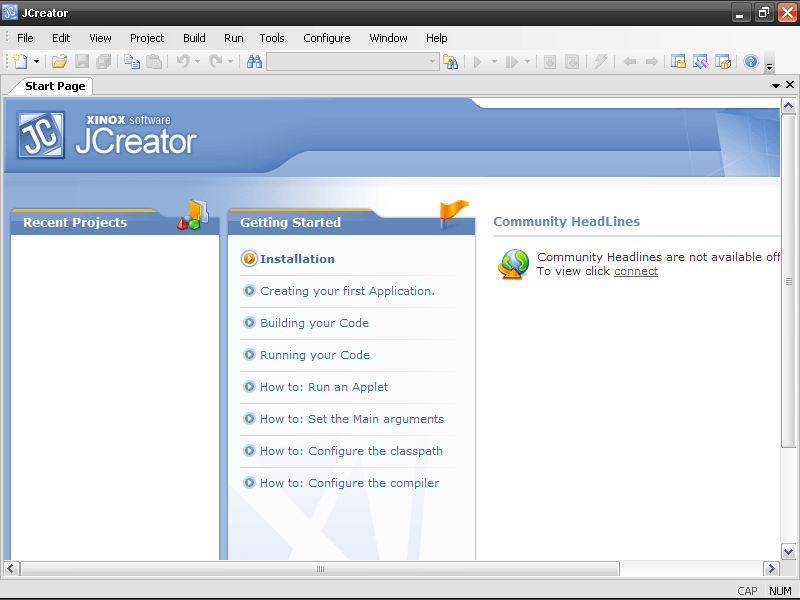This screenshot has height=600, width=800.
Task: Open the Configure menu
Action: pos(327,38)
